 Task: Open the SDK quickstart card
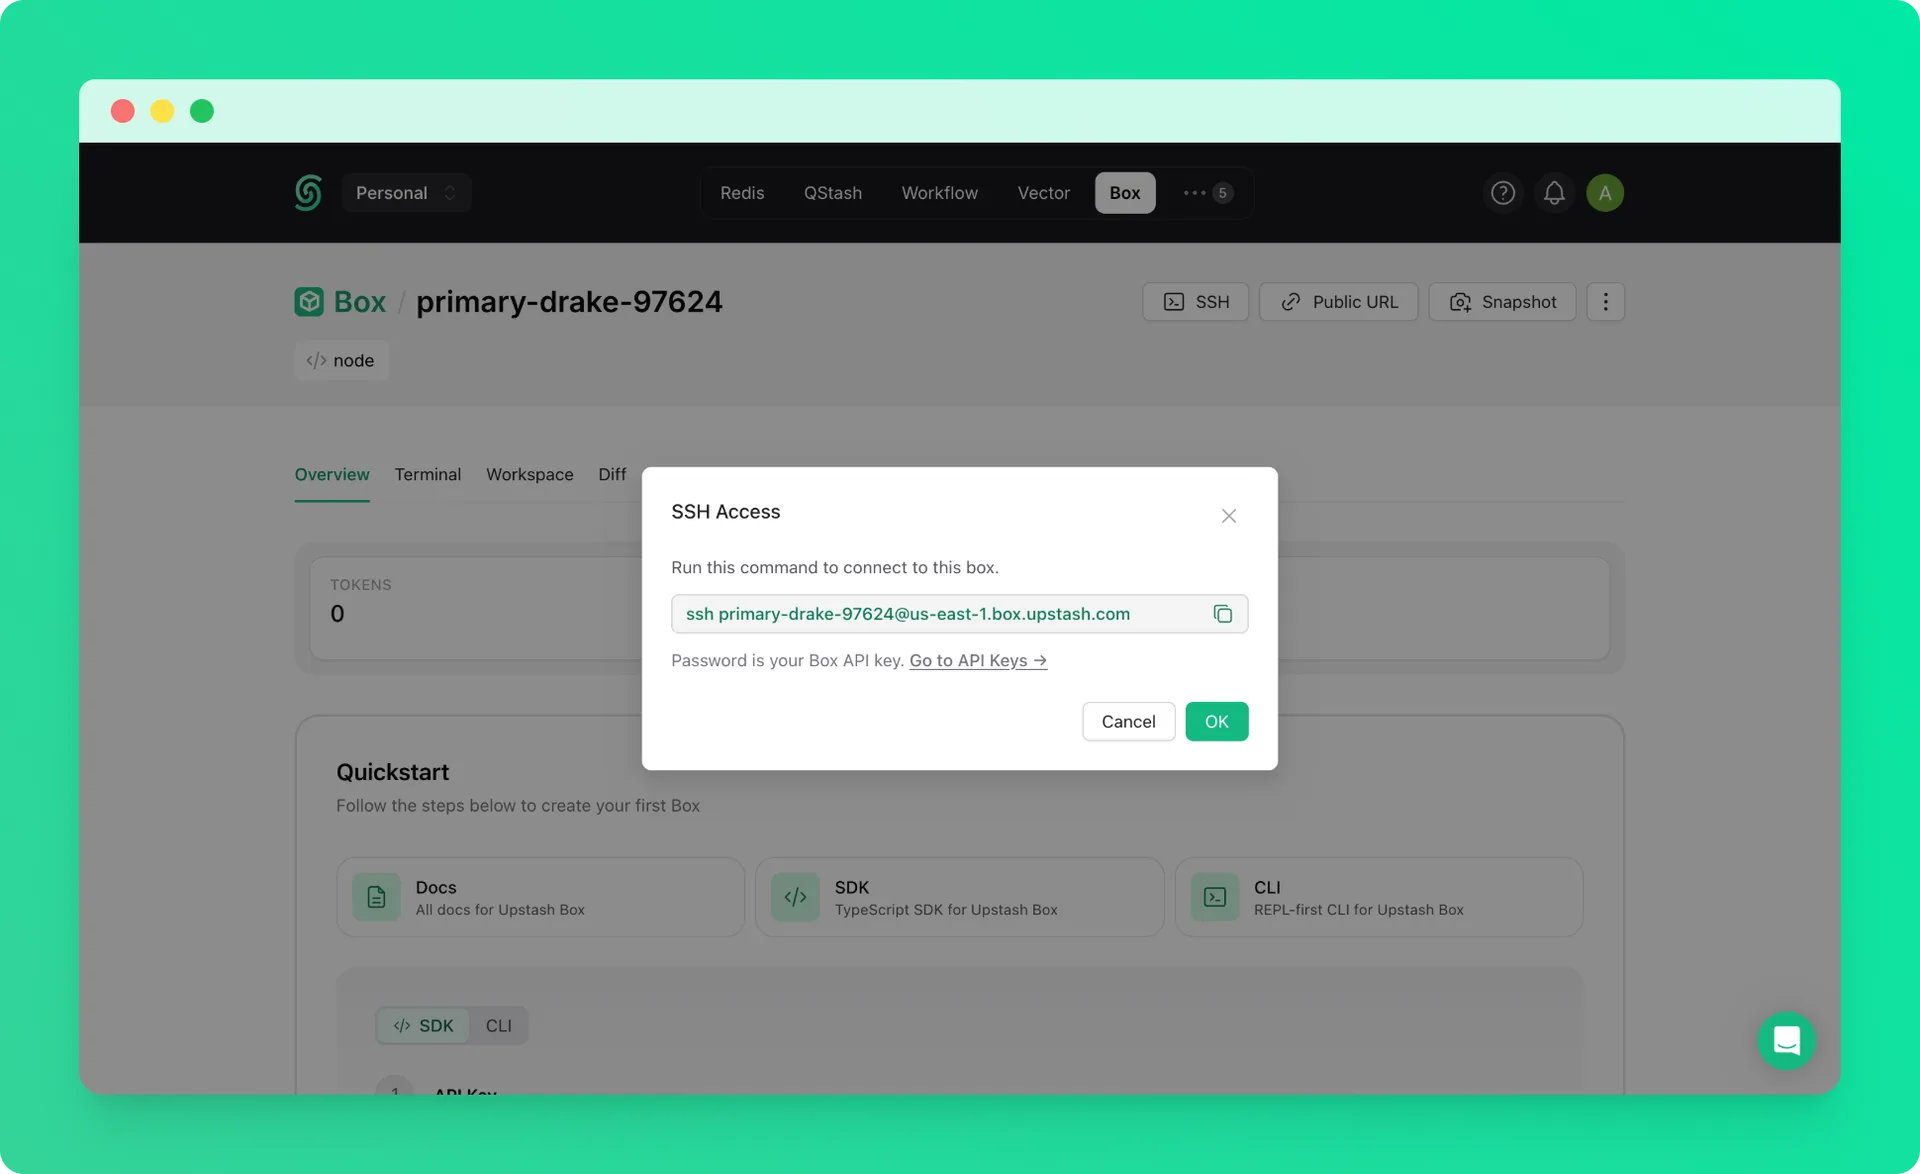tap(959, 897)
